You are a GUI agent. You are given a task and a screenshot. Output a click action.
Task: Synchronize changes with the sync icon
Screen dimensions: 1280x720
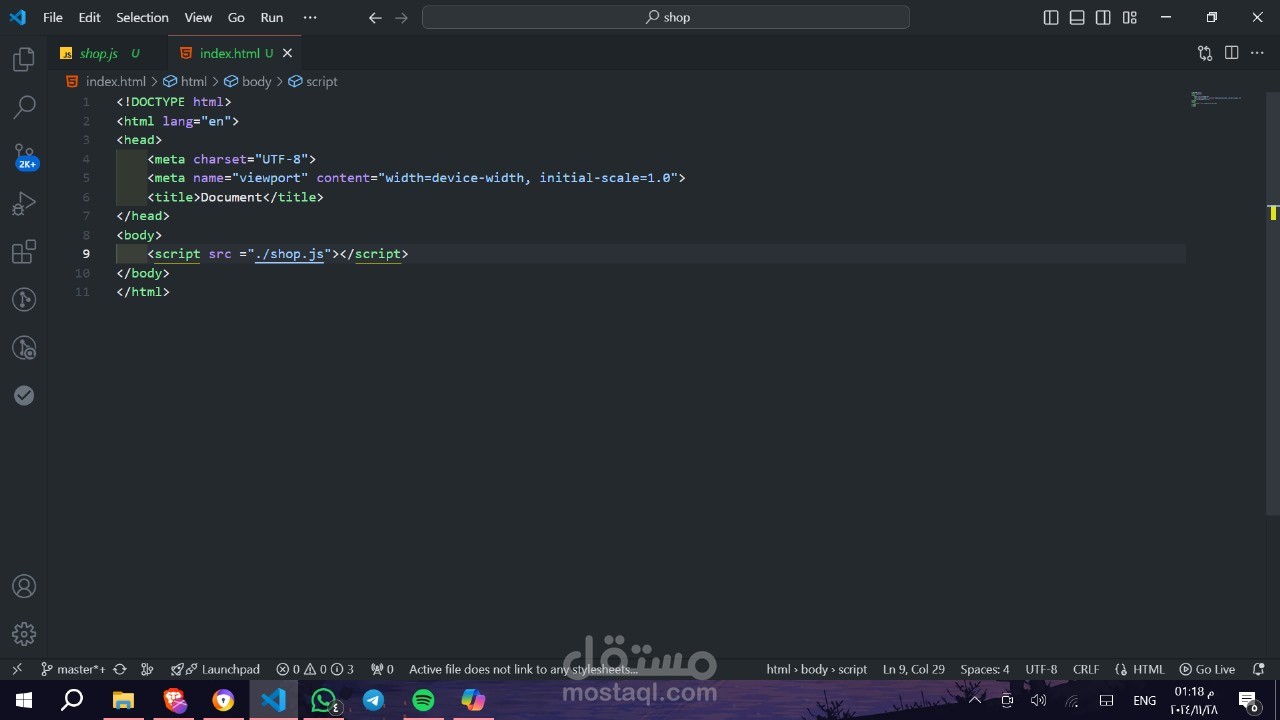coord(120,669)
